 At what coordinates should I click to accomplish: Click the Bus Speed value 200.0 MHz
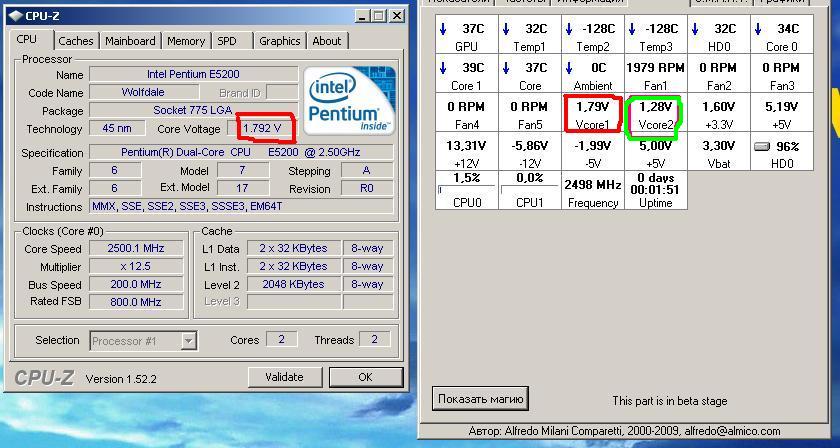point(136,284)
